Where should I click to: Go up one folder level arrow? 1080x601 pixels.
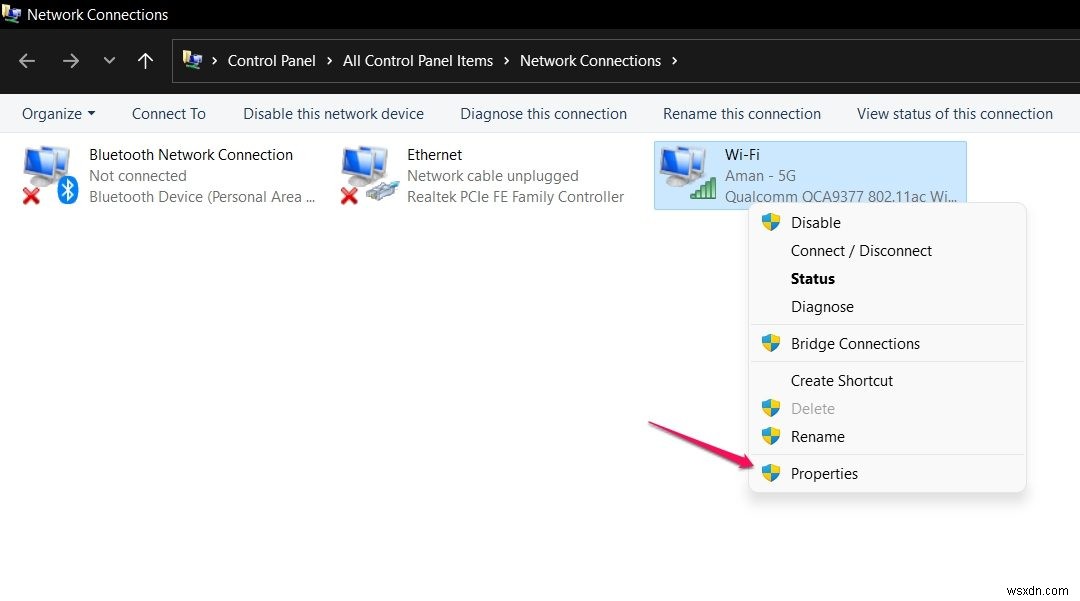[145, 61]
